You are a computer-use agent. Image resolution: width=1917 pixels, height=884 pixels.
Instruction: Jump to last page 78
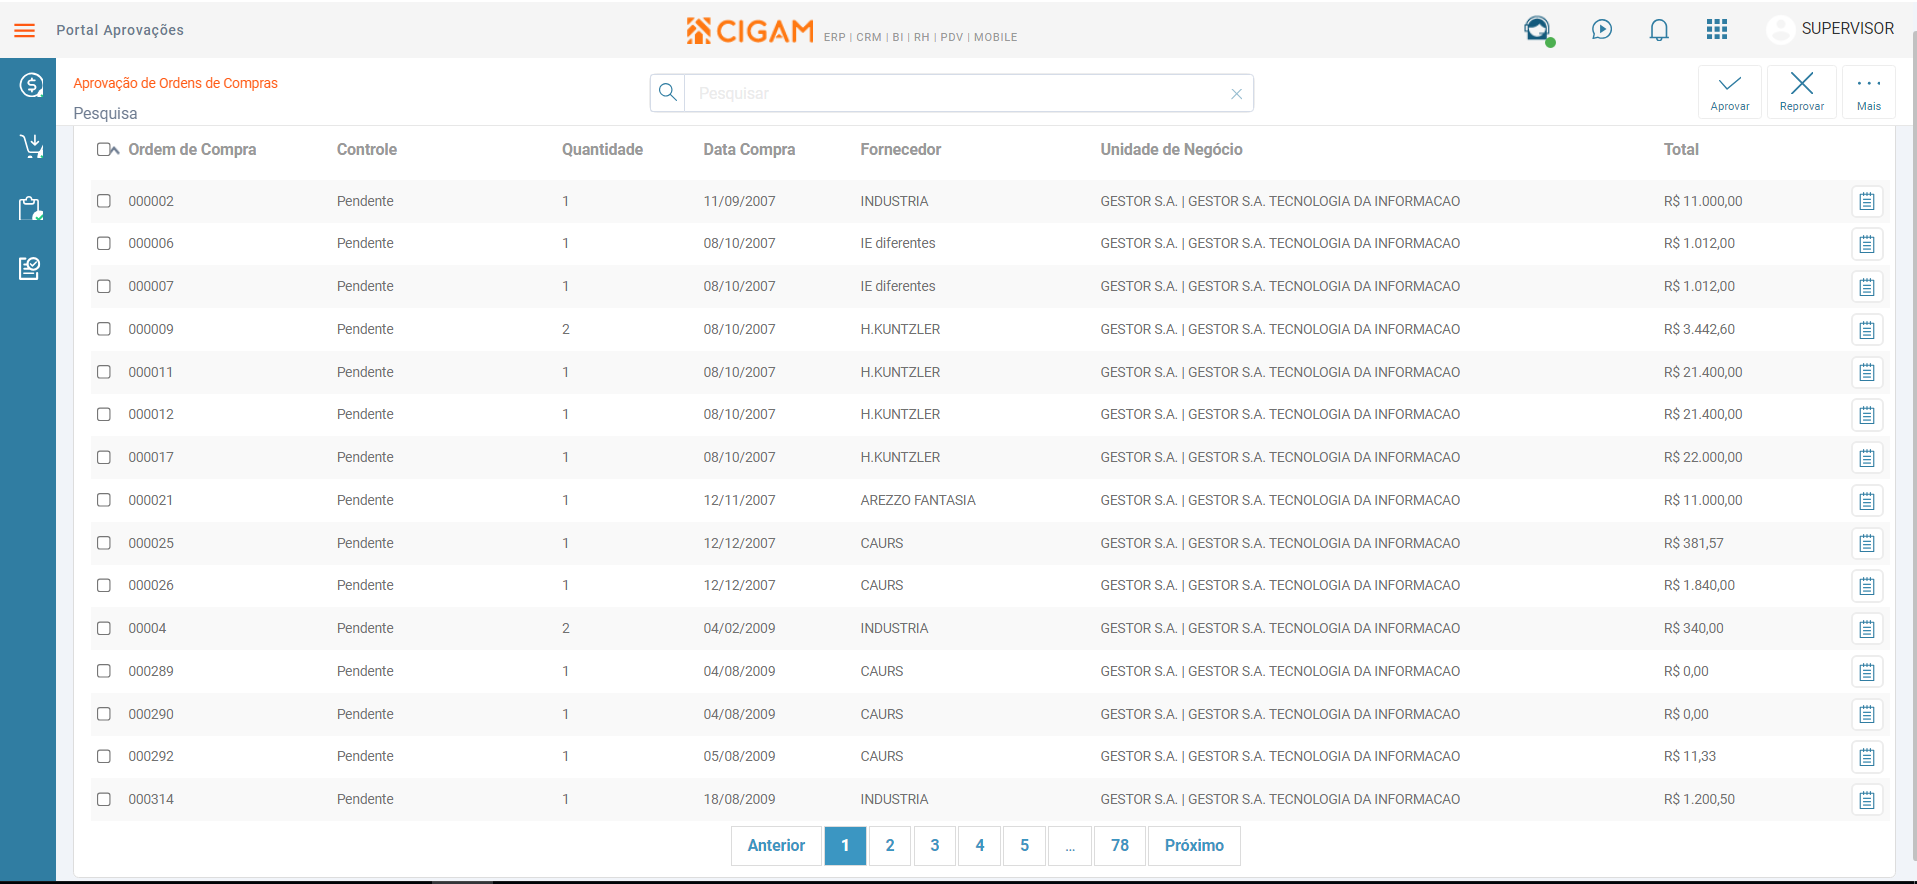click(1120, 846)
